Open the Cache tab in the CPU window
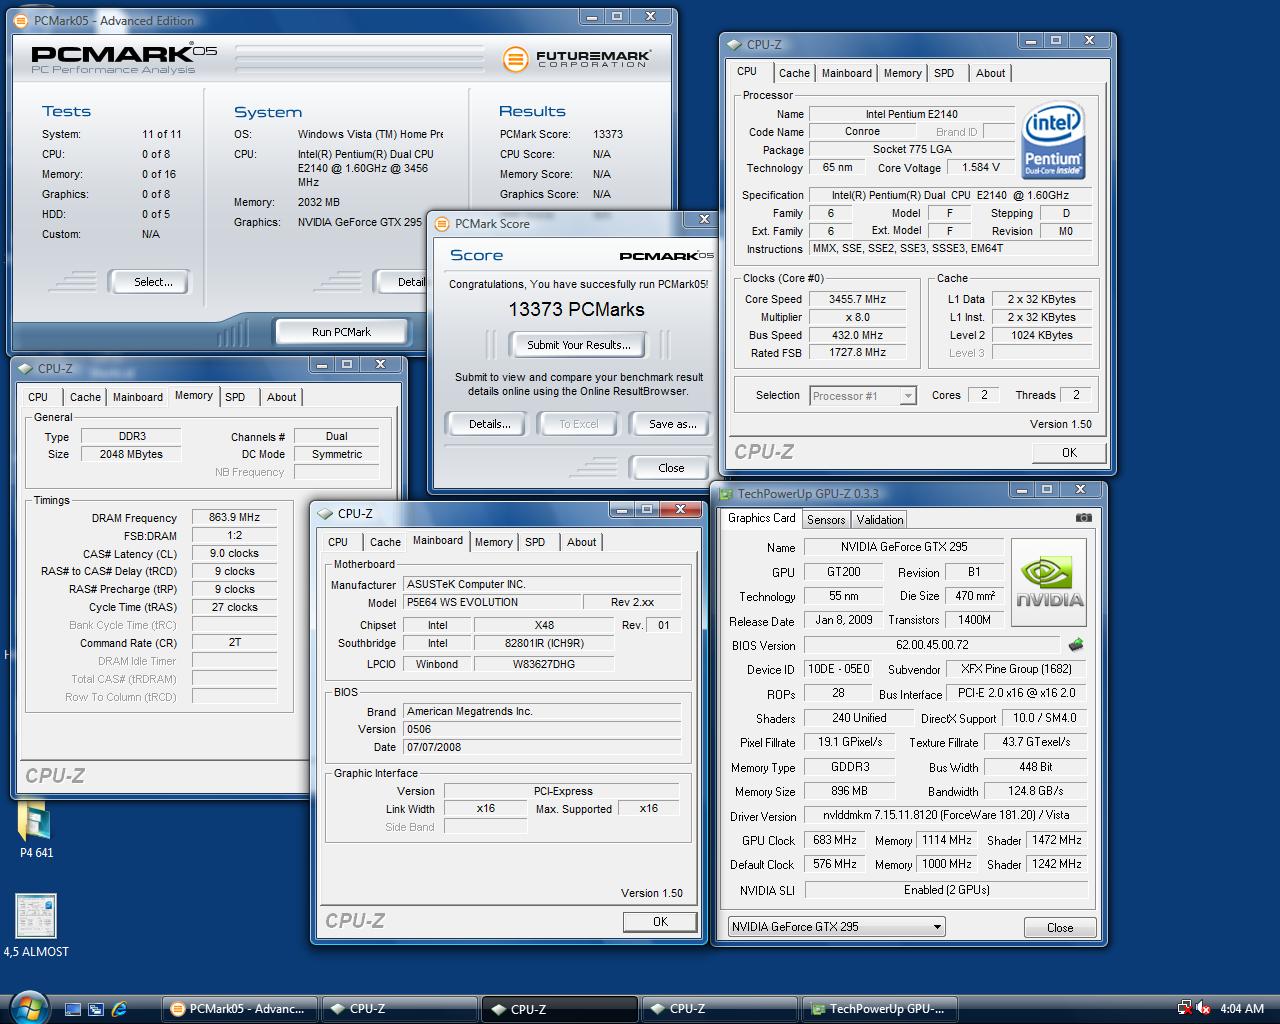The height and width of the screenshot is (1024, 1280). pyautogui.click(x=794, y=73)
